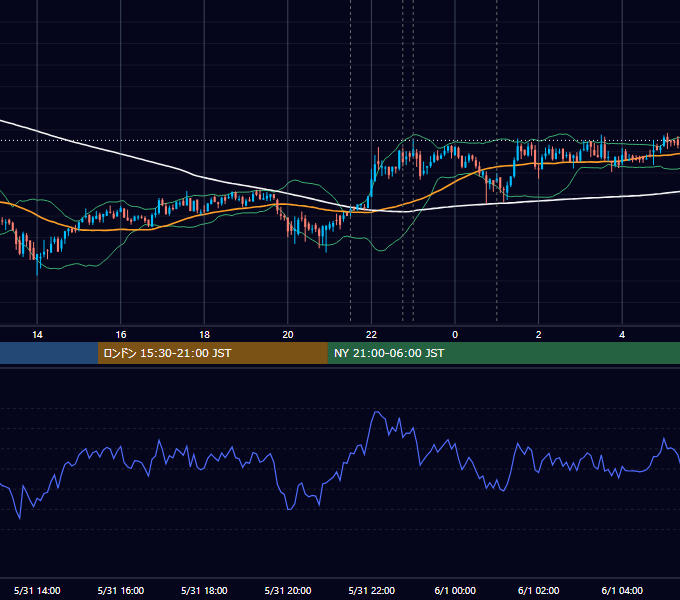Click the ロンドン 15:30-21:00 JST session bar
The width and height of the screenshot is (680, 600).
(x=212, y=353)
